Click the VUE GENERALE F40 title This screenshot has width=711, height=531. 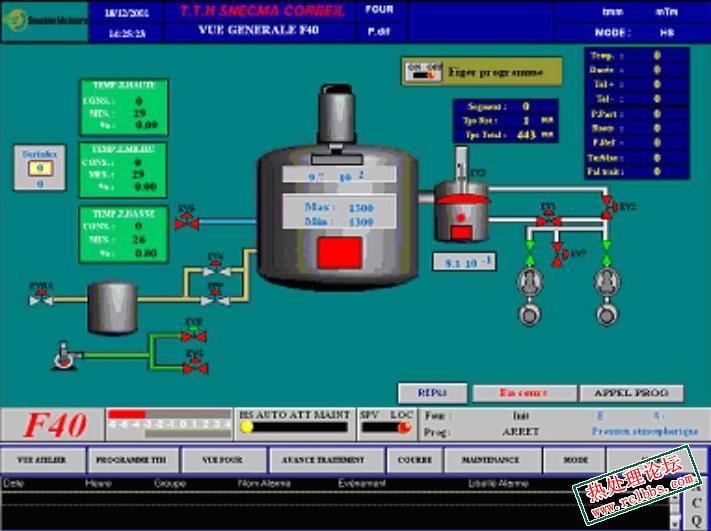(x=258, y=30)
